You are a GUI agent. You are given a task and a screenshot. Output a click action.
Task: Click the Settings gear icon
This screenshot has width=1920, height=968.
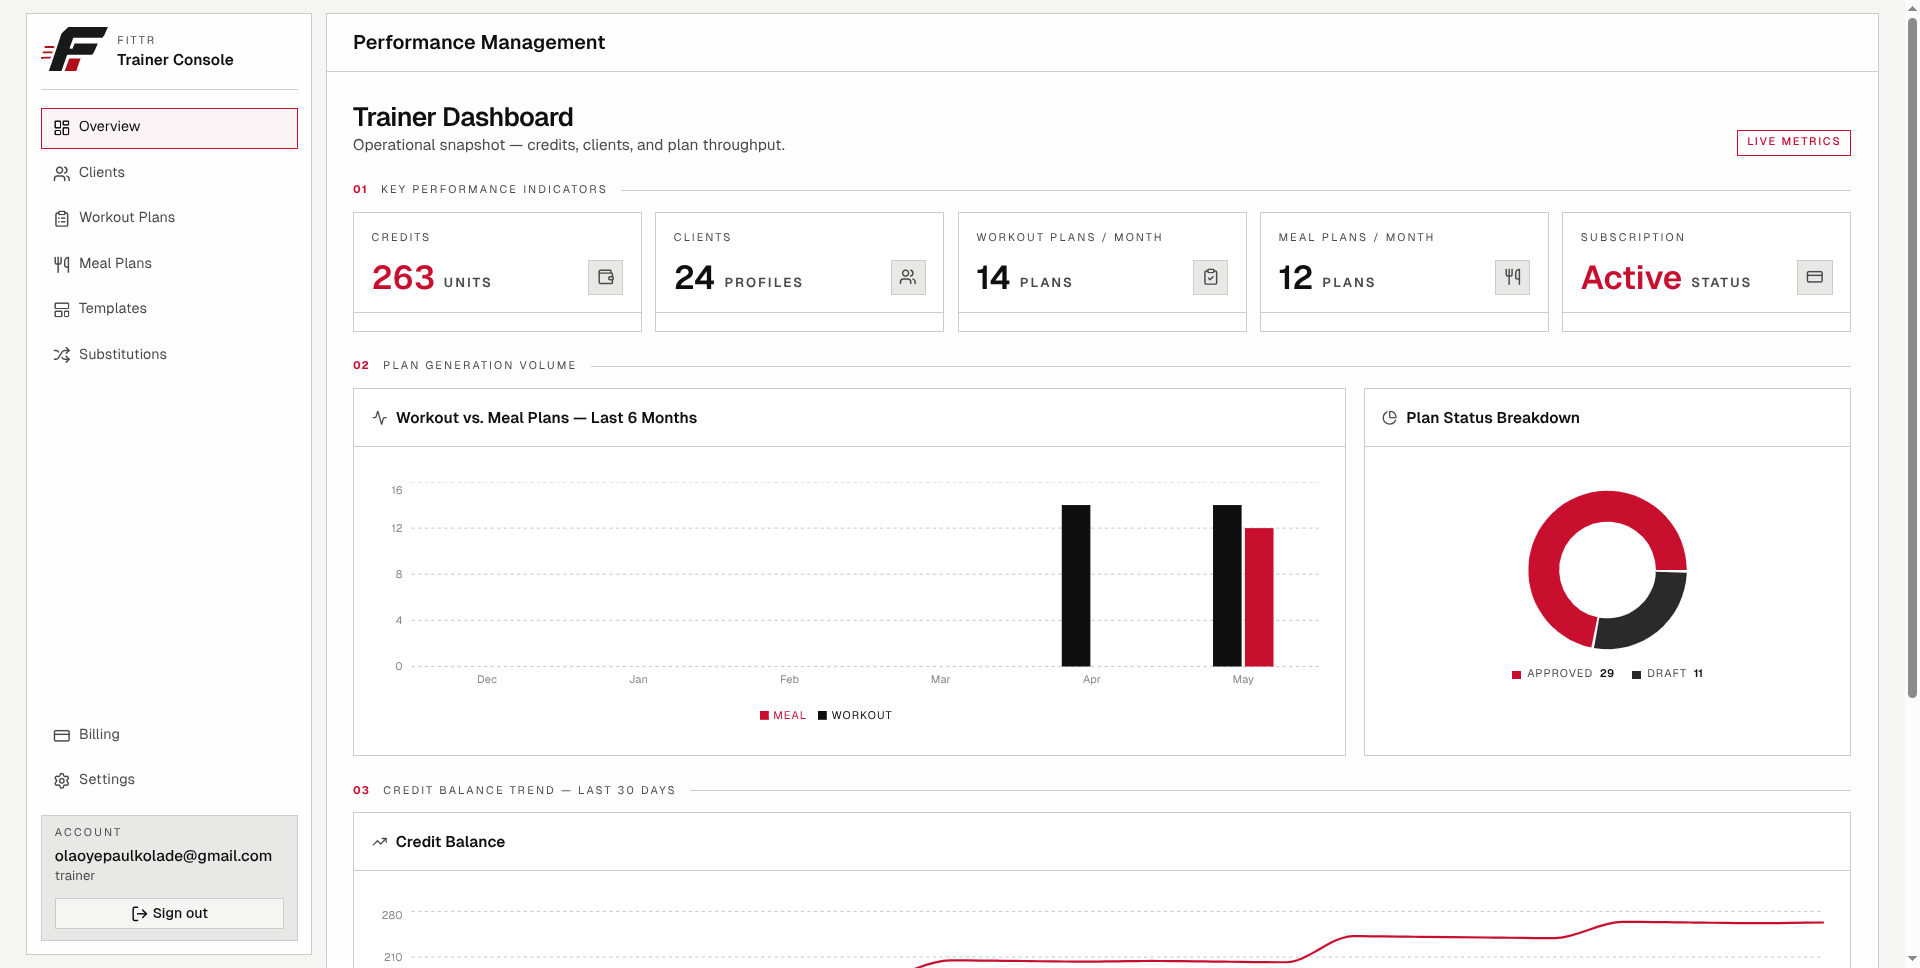(62, 781)
